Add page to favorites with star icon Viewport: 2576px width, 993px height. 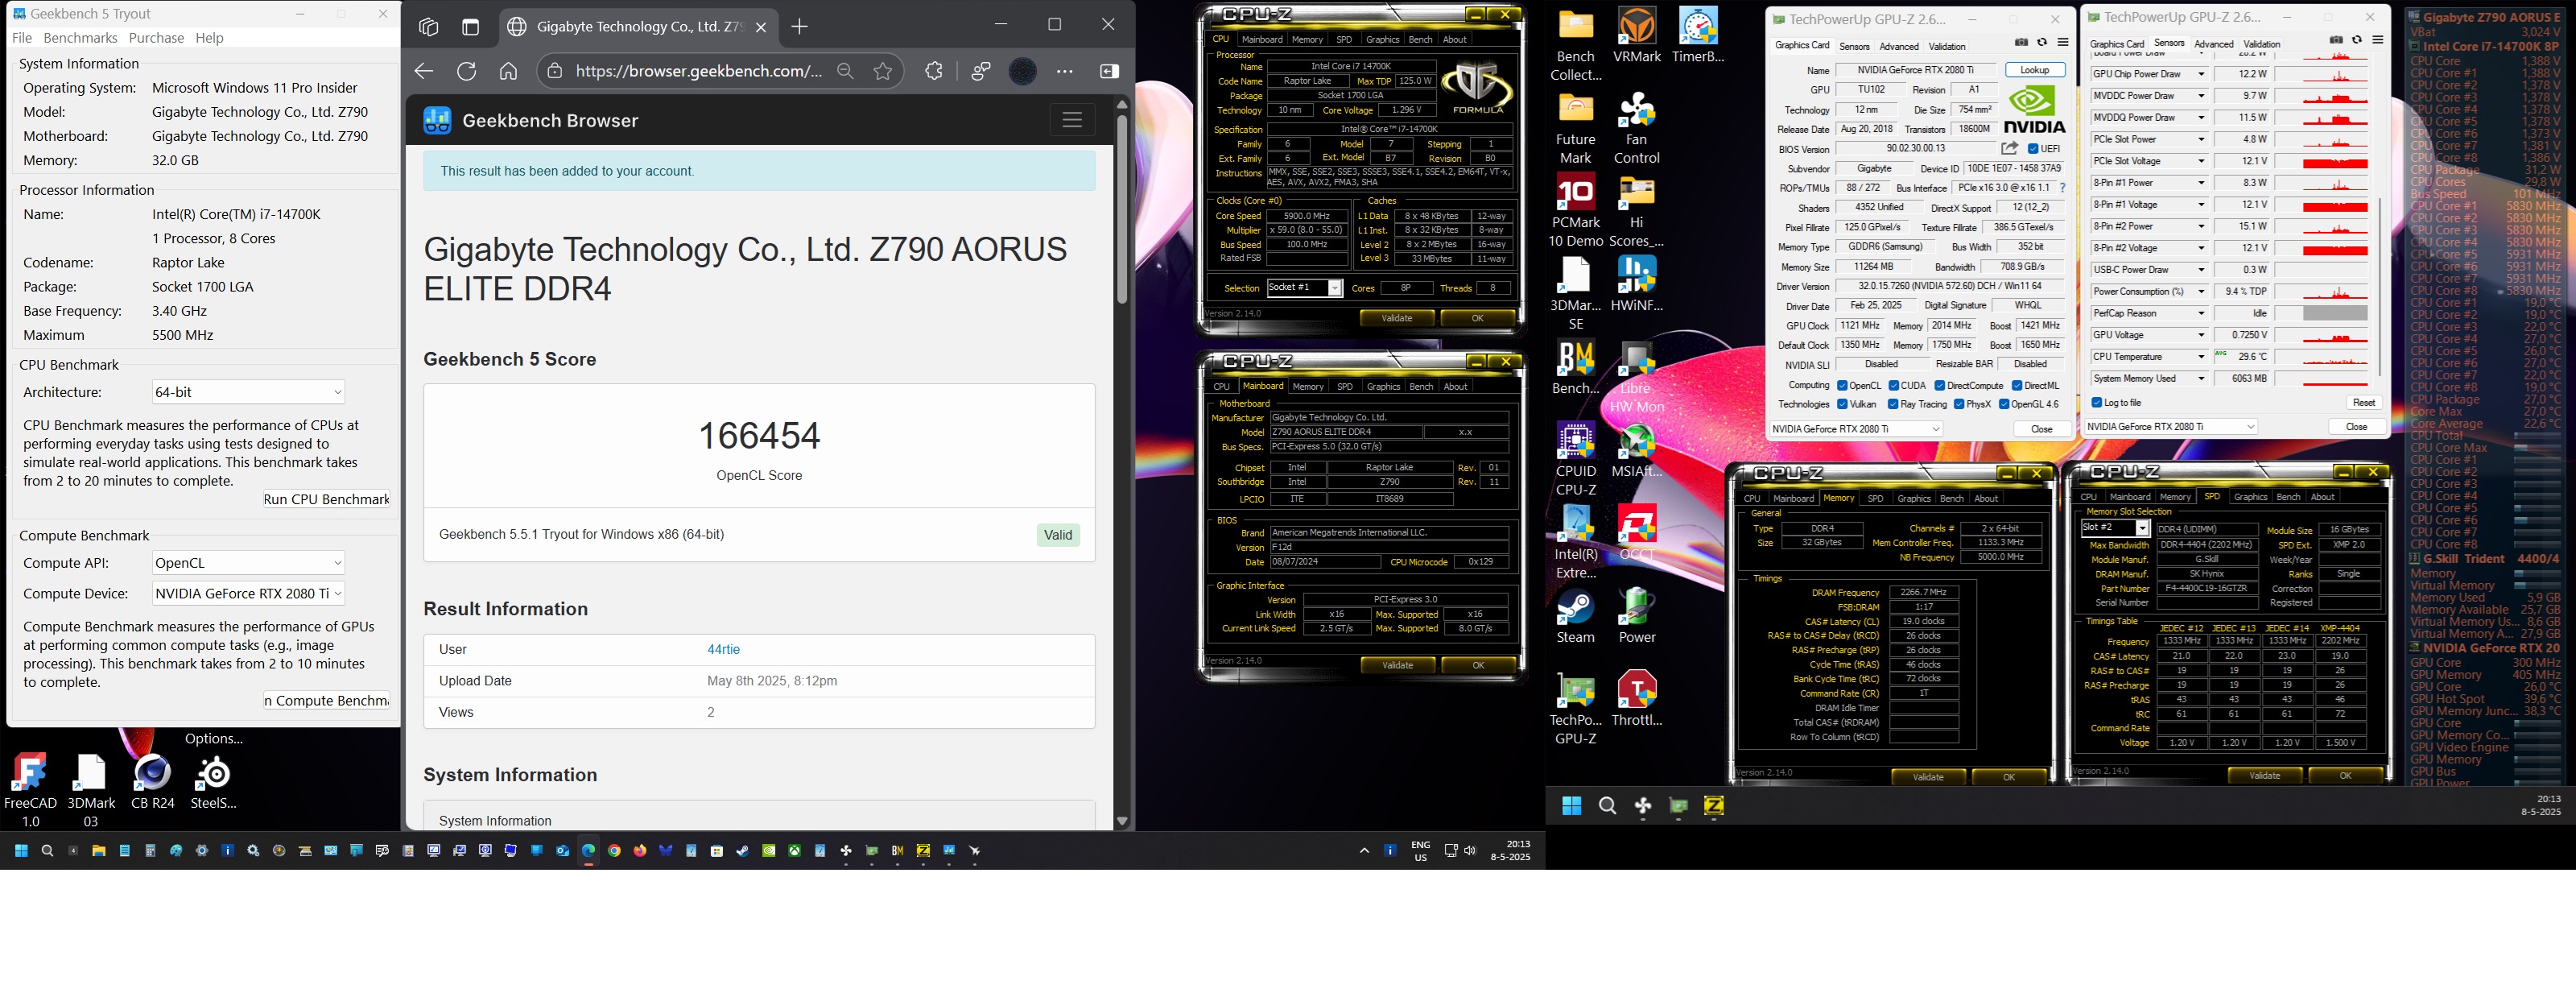pos(882,71)
